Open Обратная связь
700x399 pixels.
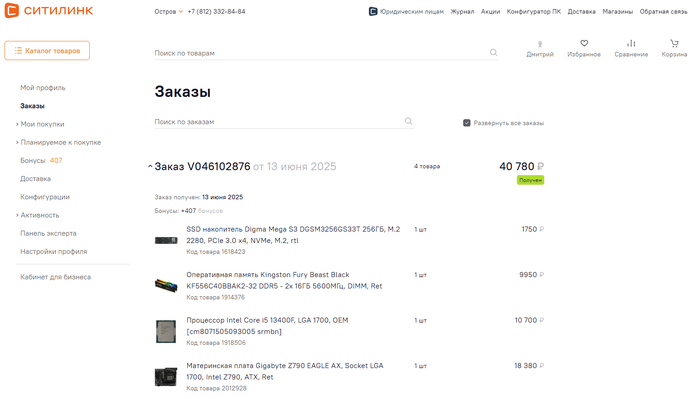pyautogui.click(x=663, y=12)
